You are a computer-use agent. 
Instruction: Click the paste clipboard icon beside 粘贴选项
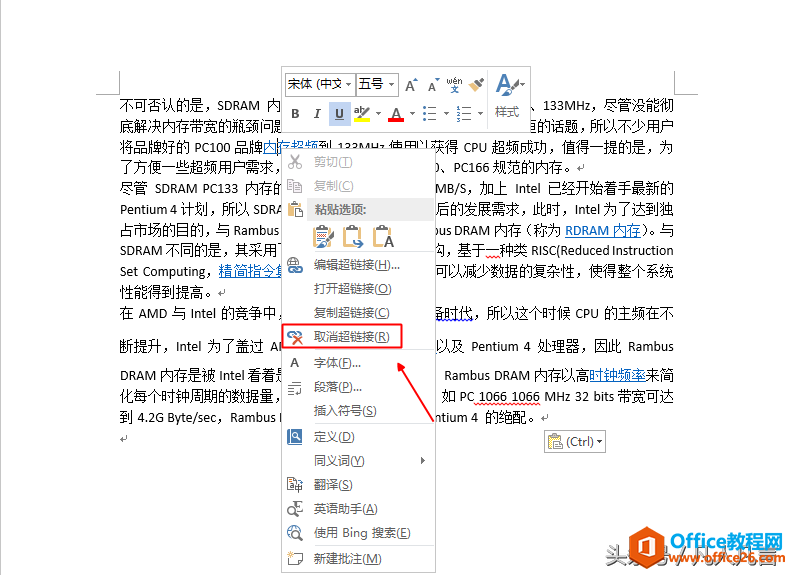295,209
